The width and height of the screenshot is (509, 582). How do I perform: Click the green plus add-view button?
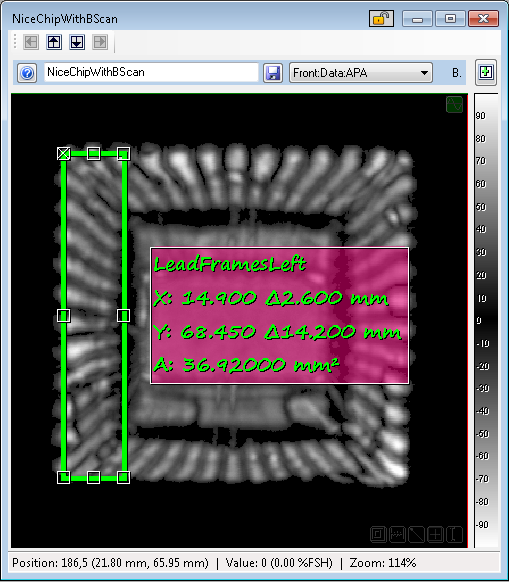pyautogui.click(x=486, y=72)
